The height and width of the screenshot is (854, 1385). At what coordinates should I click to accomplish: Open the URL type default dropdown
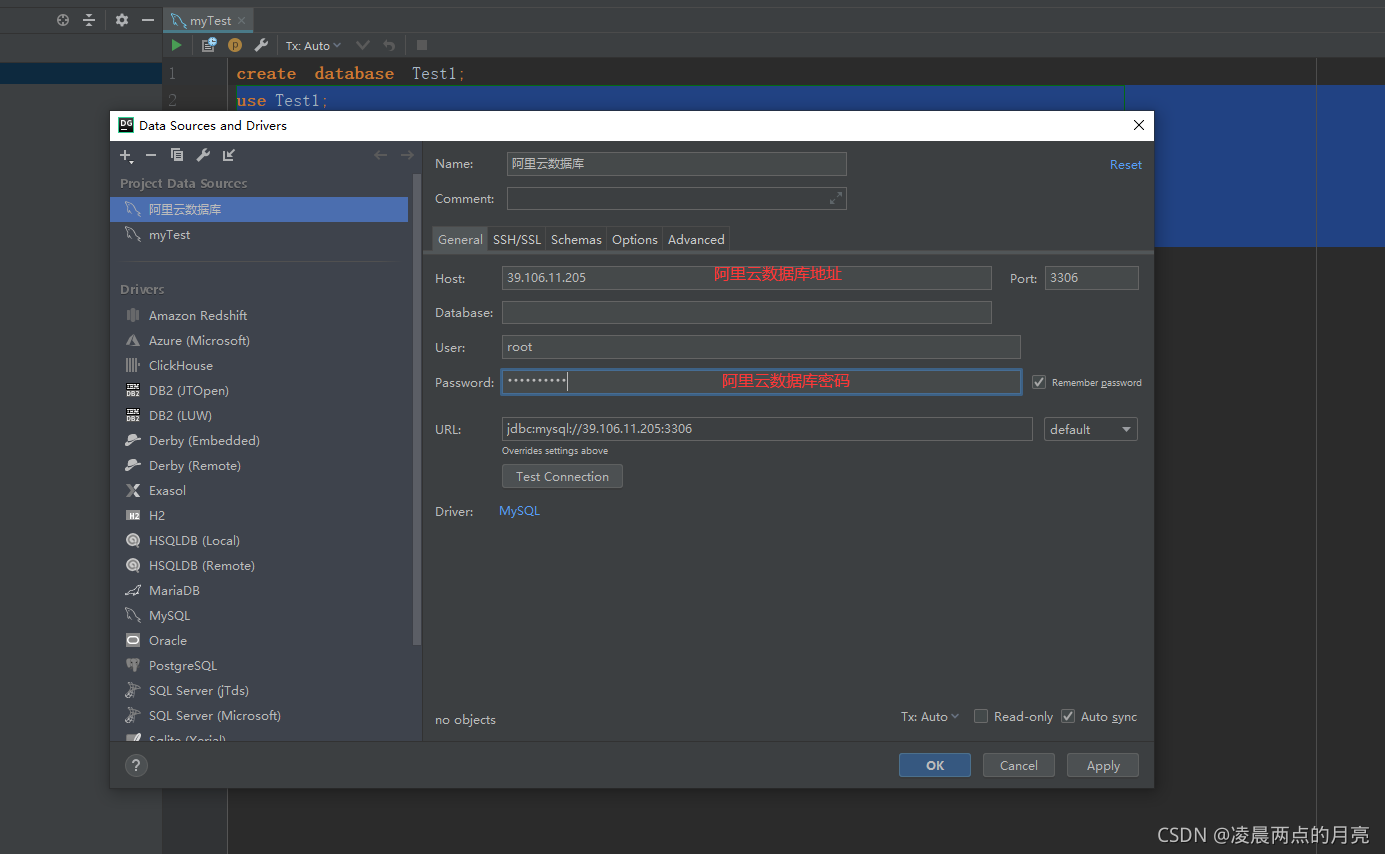(x=1090, y=429)
